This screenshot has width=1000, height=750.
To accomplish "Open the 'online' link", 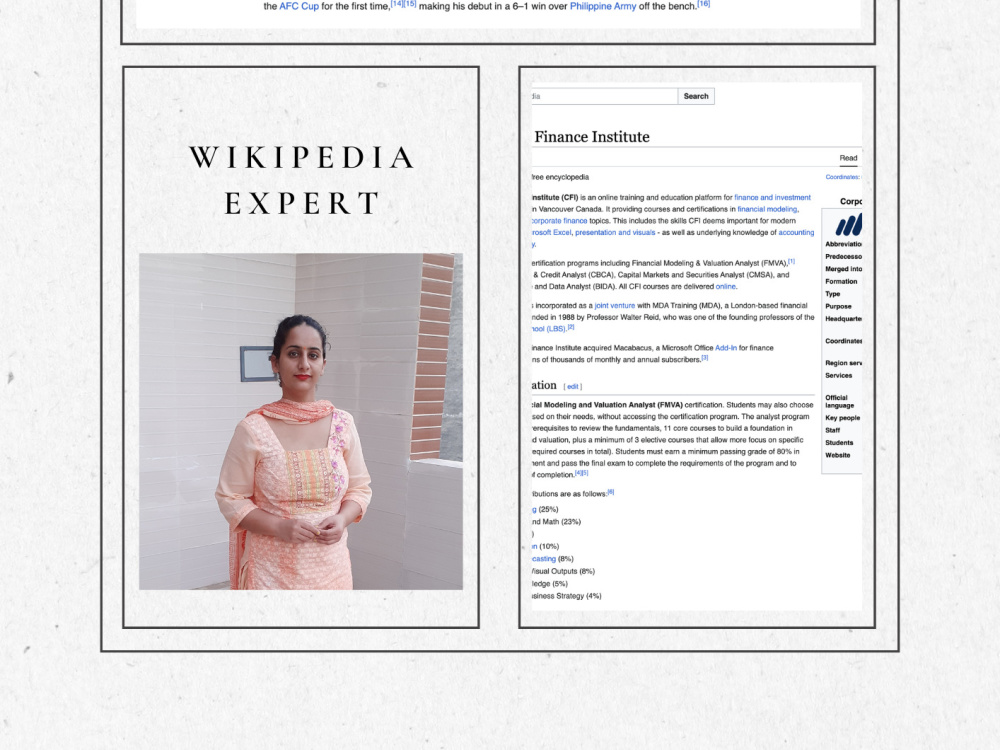I will [726, 287].
